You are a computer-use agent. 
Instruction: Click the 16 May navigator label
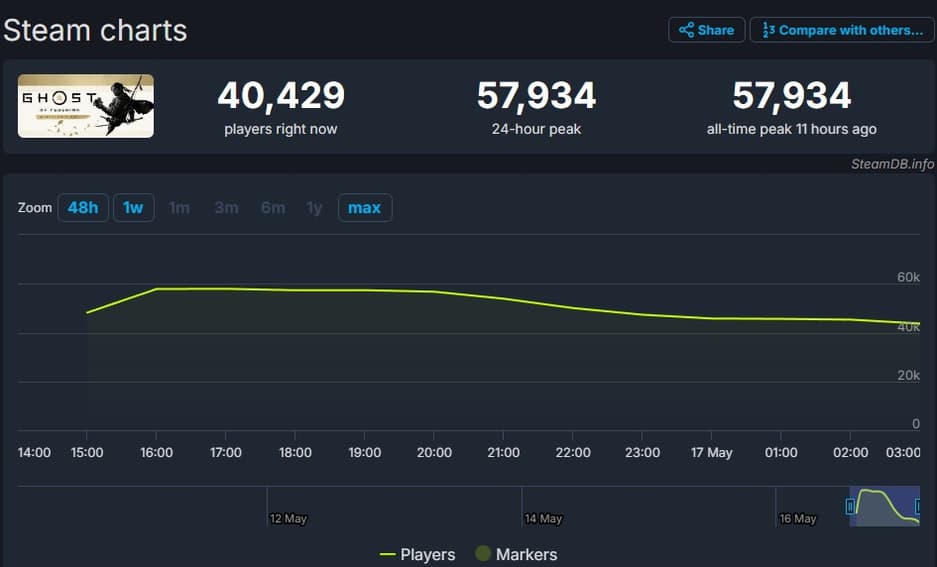(x=798, y=519)
